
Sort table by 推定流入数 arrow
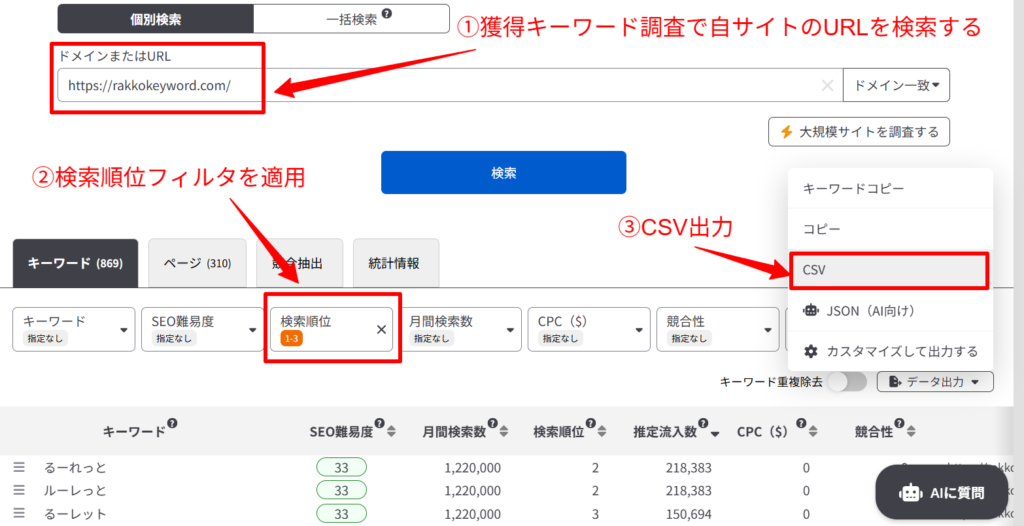coord(715,432)
